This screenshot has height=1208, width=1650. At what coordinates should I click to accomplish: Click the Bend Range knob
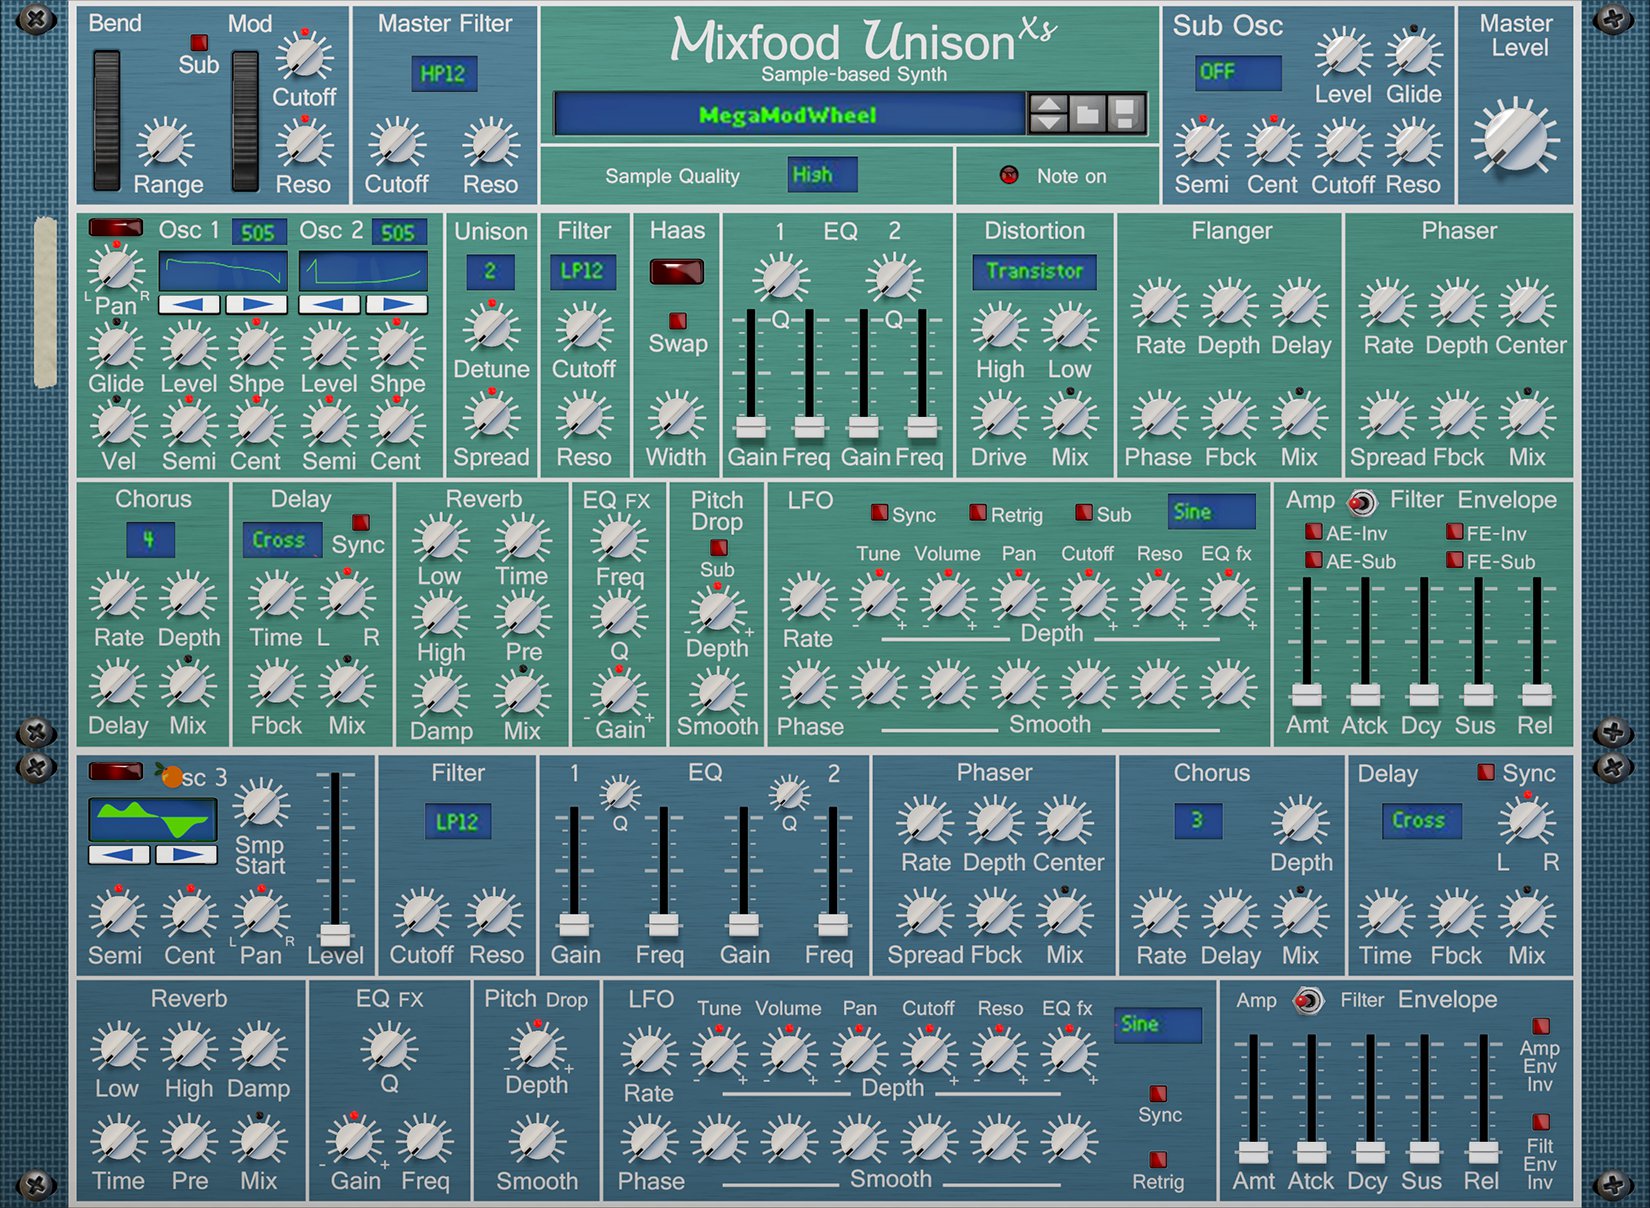165,144
